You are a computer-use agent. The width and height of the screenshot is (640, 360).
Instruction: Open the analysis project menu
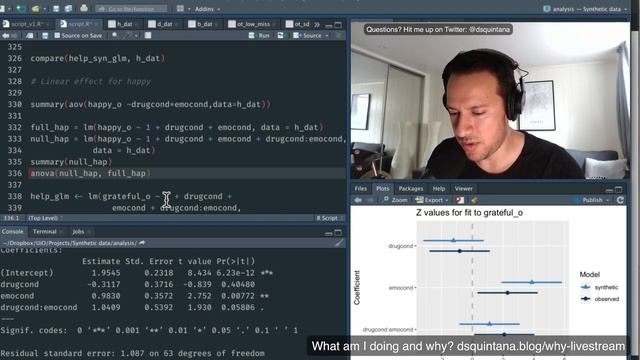585,9
